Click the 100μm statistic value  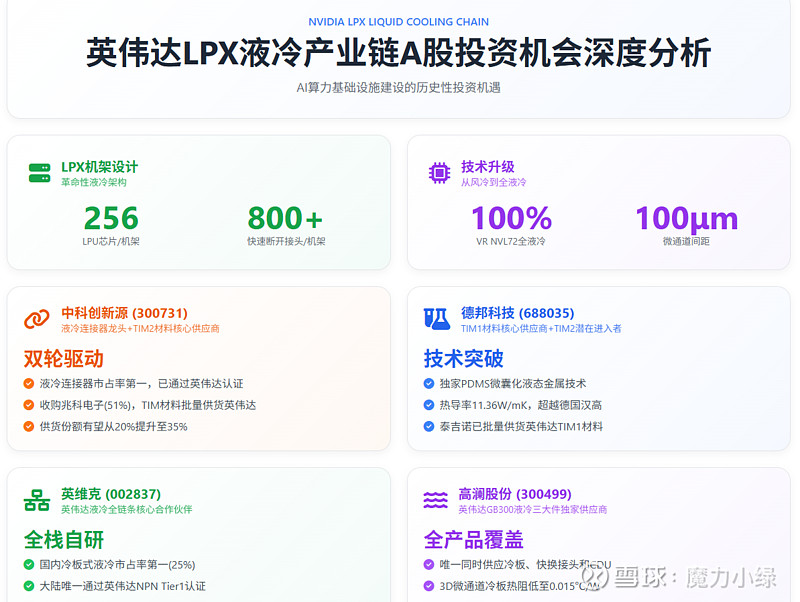pyautogui.click(x=687, y=219)
